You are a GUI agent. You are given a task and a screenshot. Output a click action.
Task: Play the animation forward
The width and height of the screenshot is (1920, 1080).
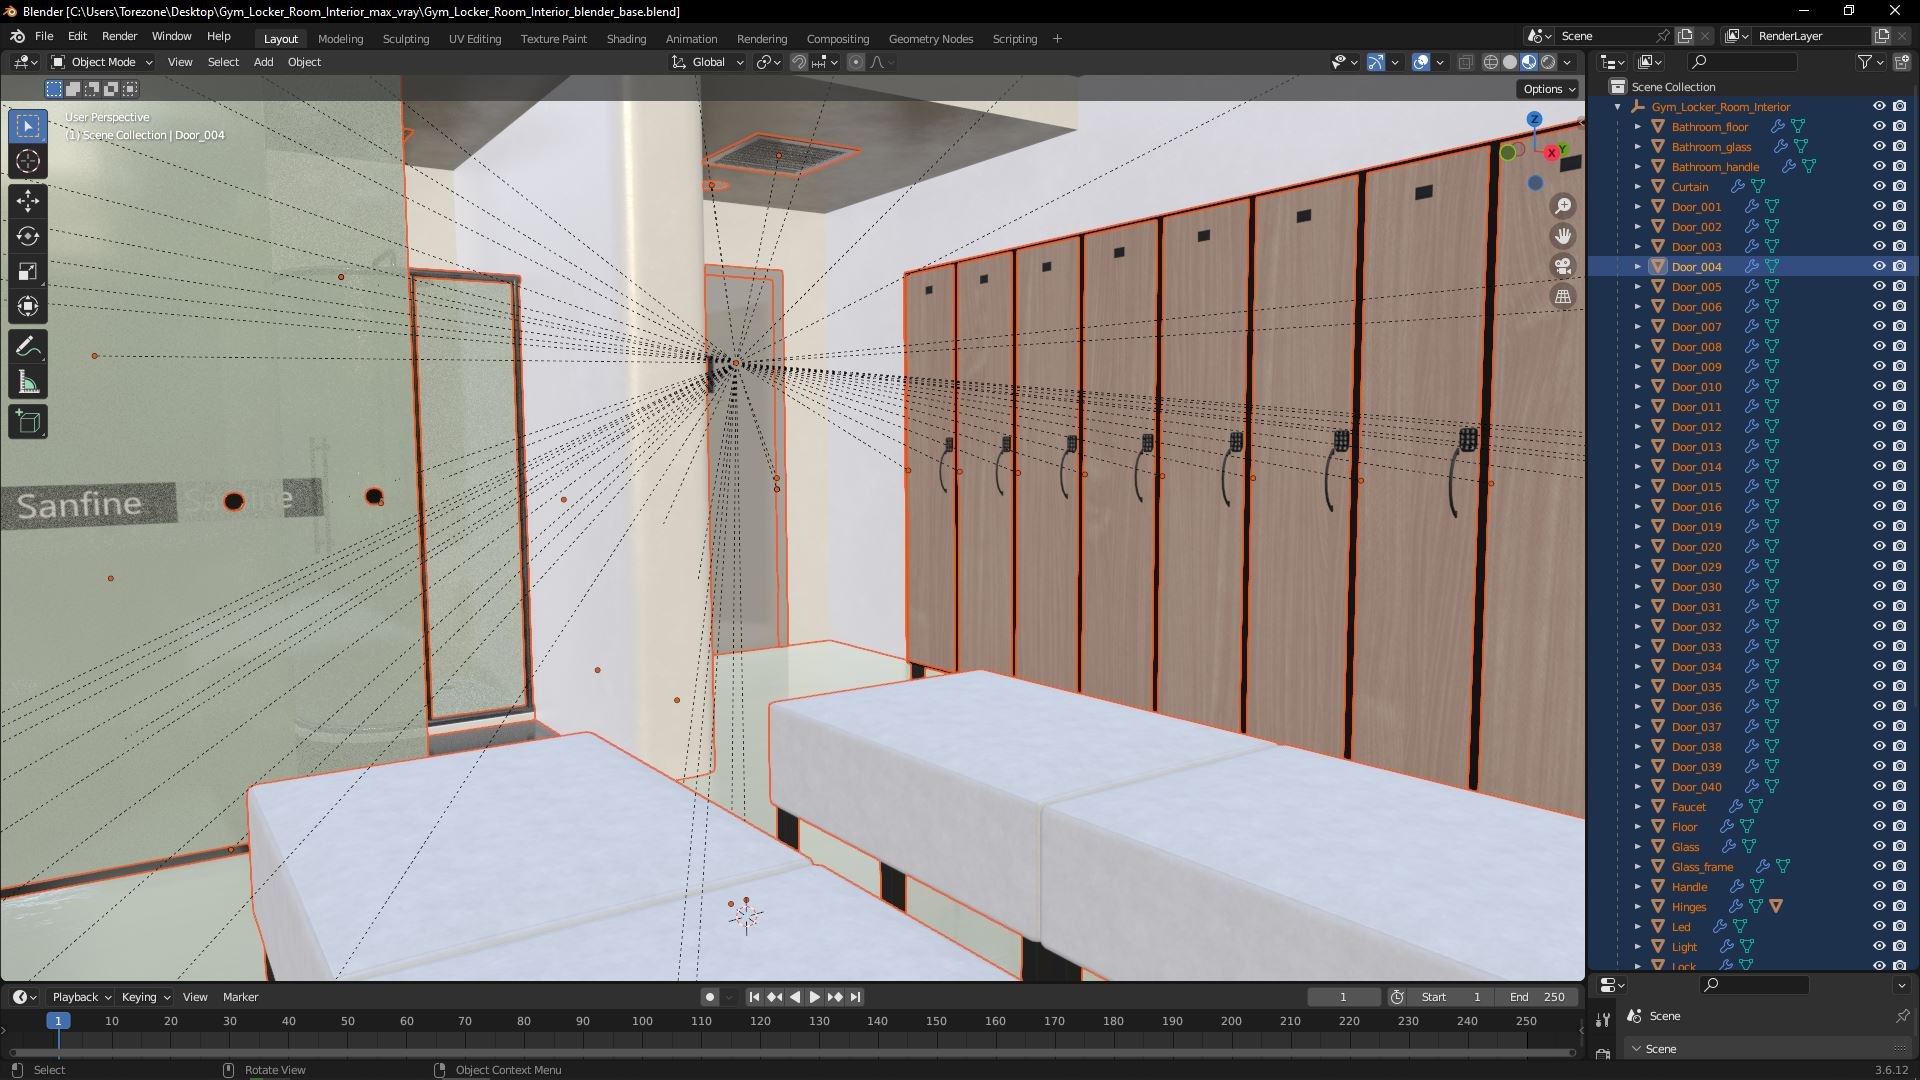click(x=814, y=997)
